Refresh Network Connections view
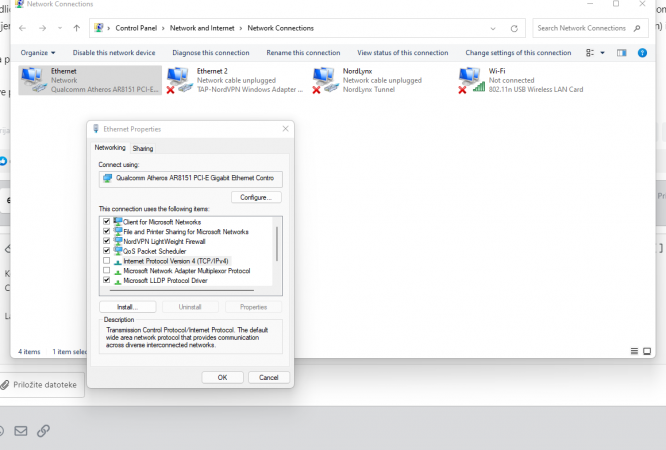The width and height of the screenshot is (666, 450). (x=514, y=28)
